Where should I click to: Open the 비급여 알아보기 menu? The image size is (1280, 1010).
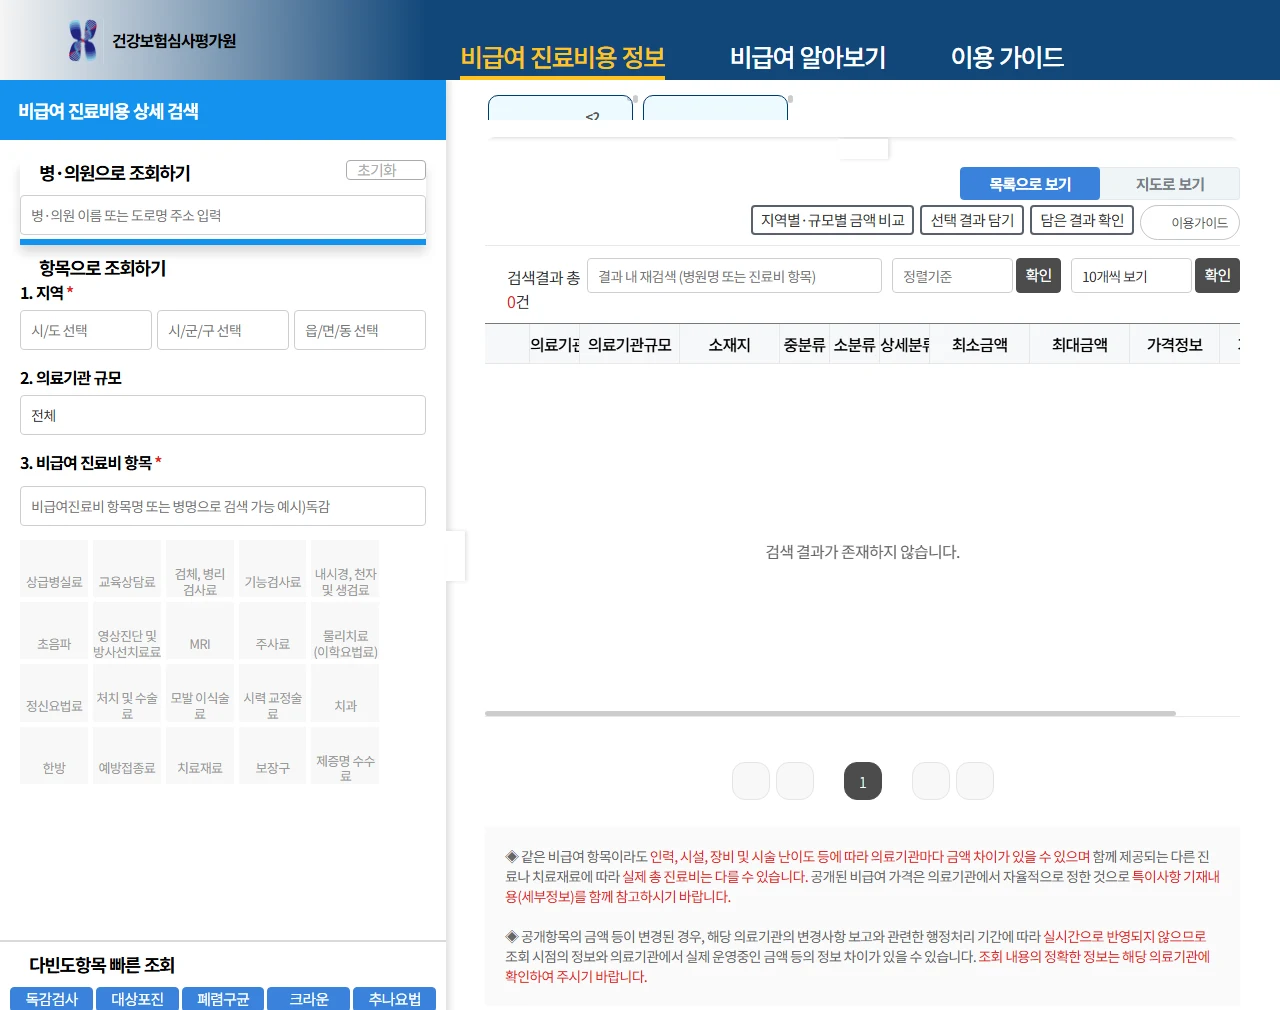[808, 58]
